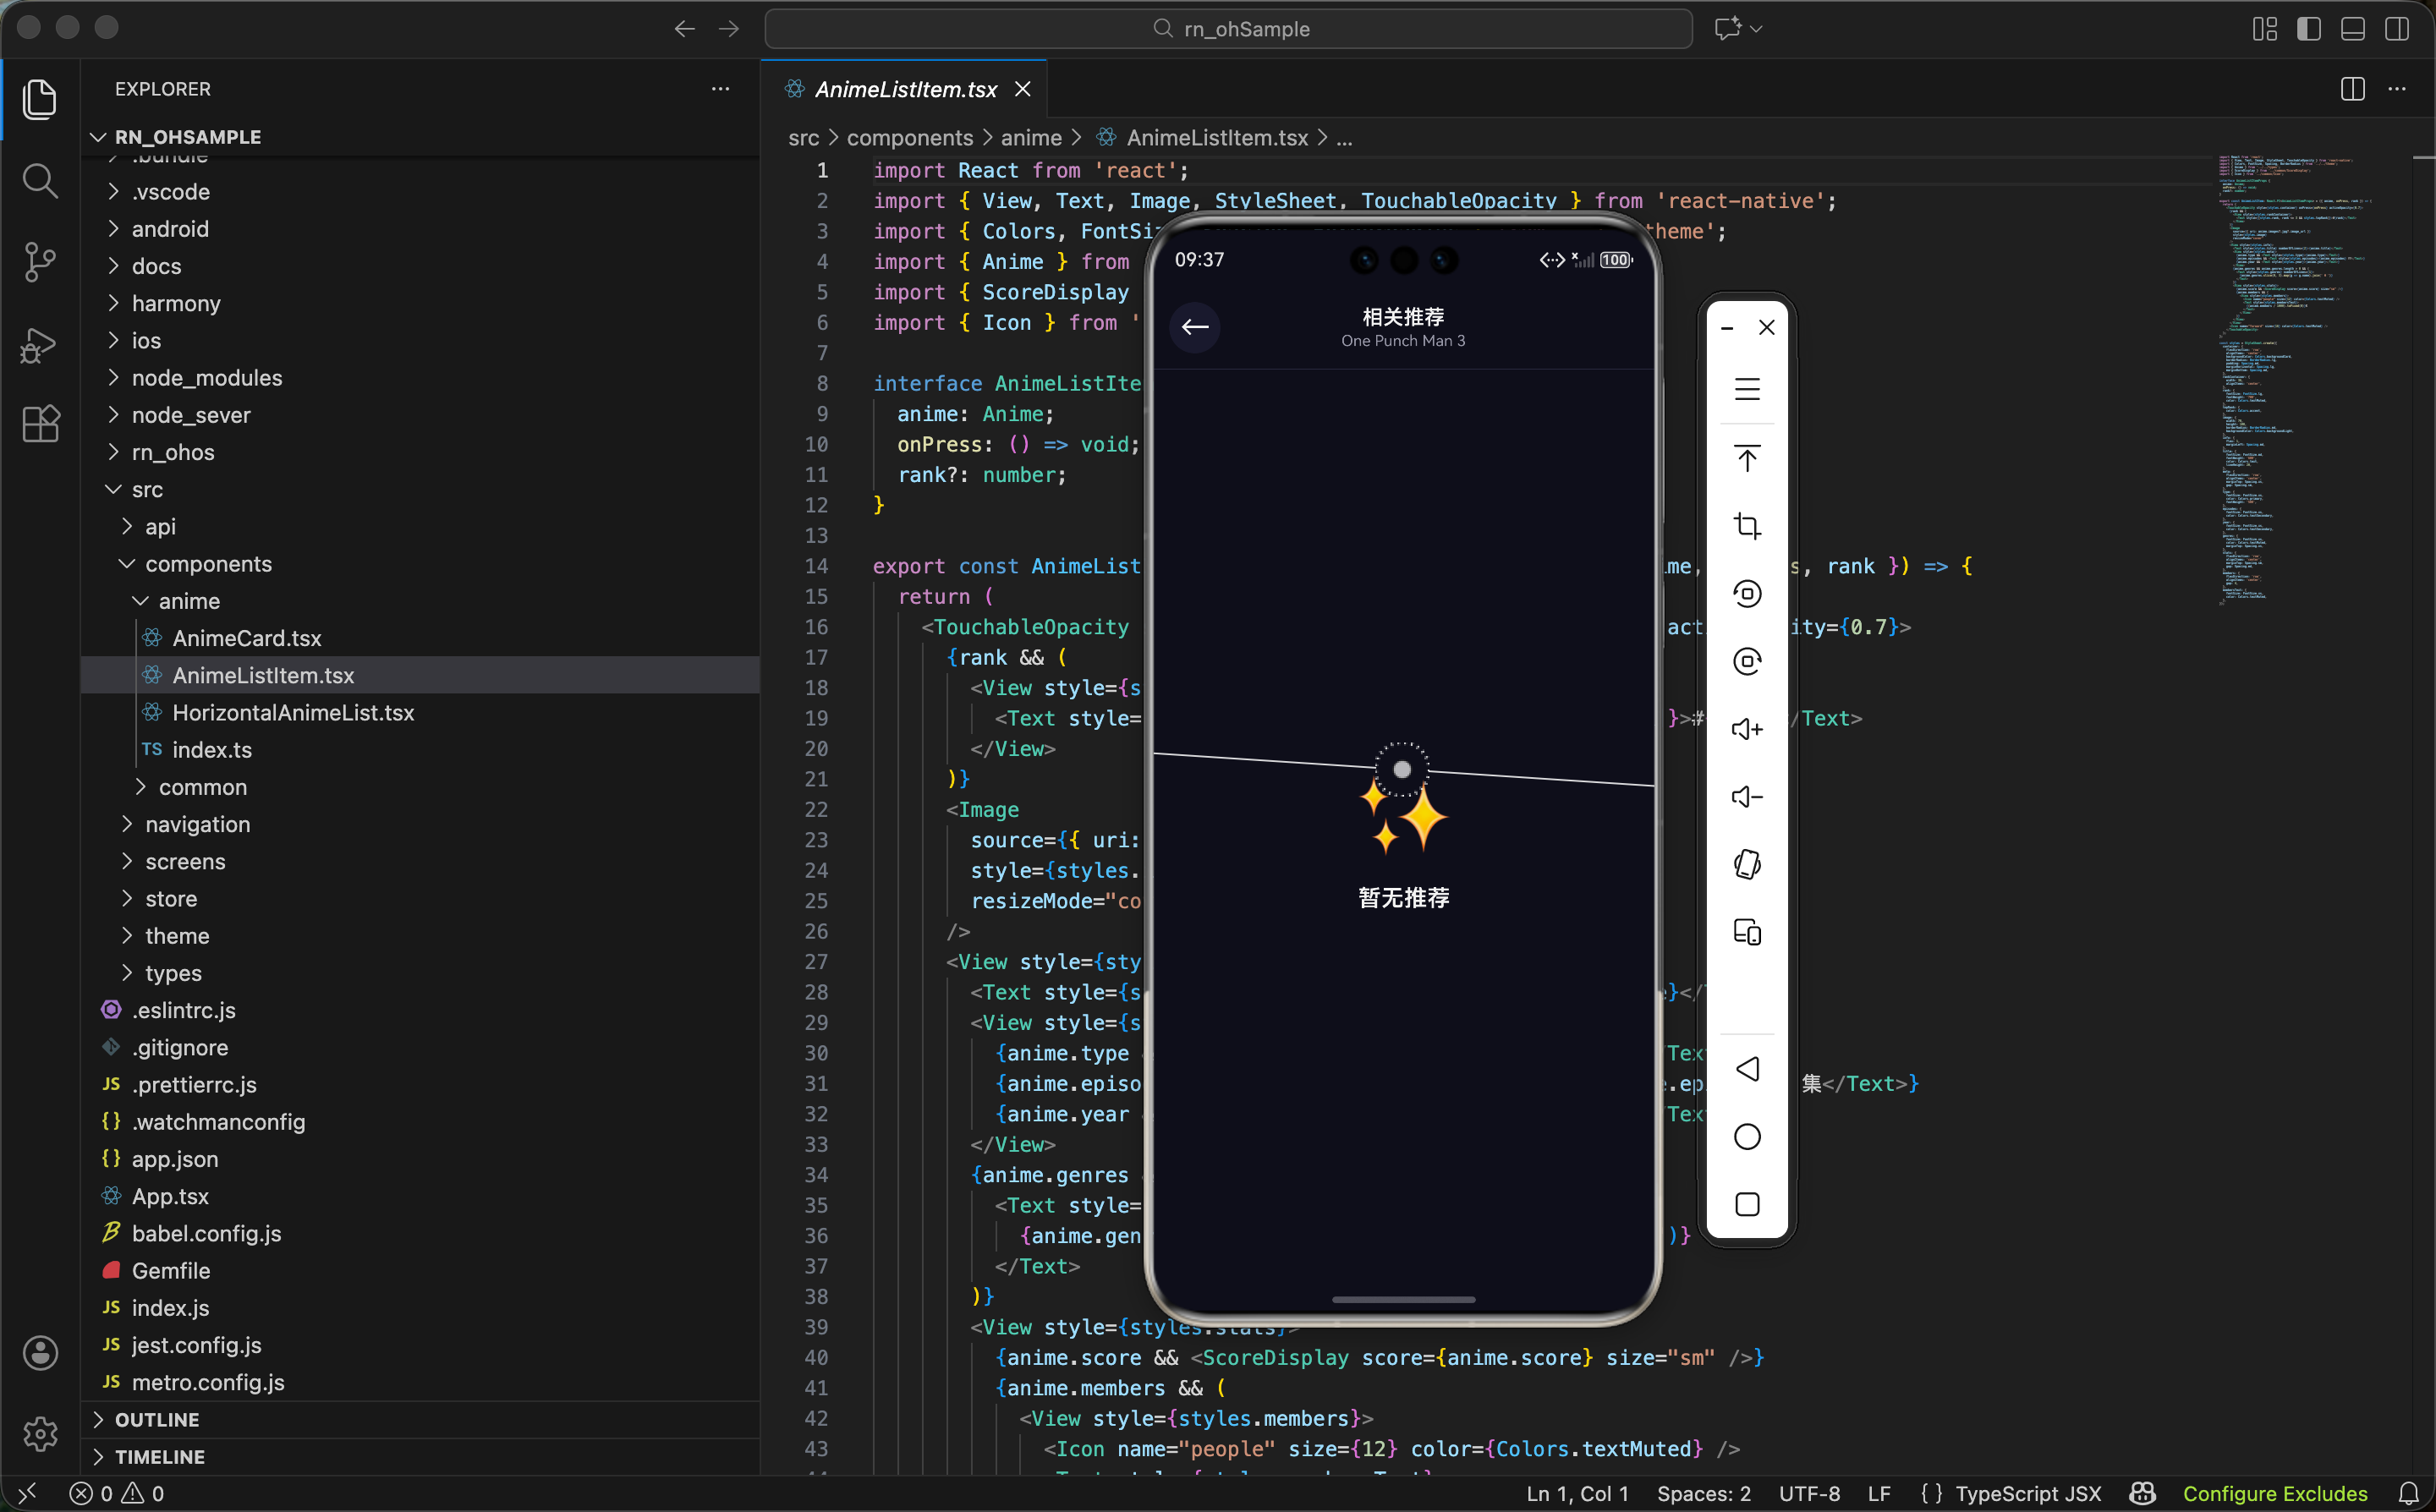Open the Source Control view
2436x1512 pixels.
tap(40, 262)
